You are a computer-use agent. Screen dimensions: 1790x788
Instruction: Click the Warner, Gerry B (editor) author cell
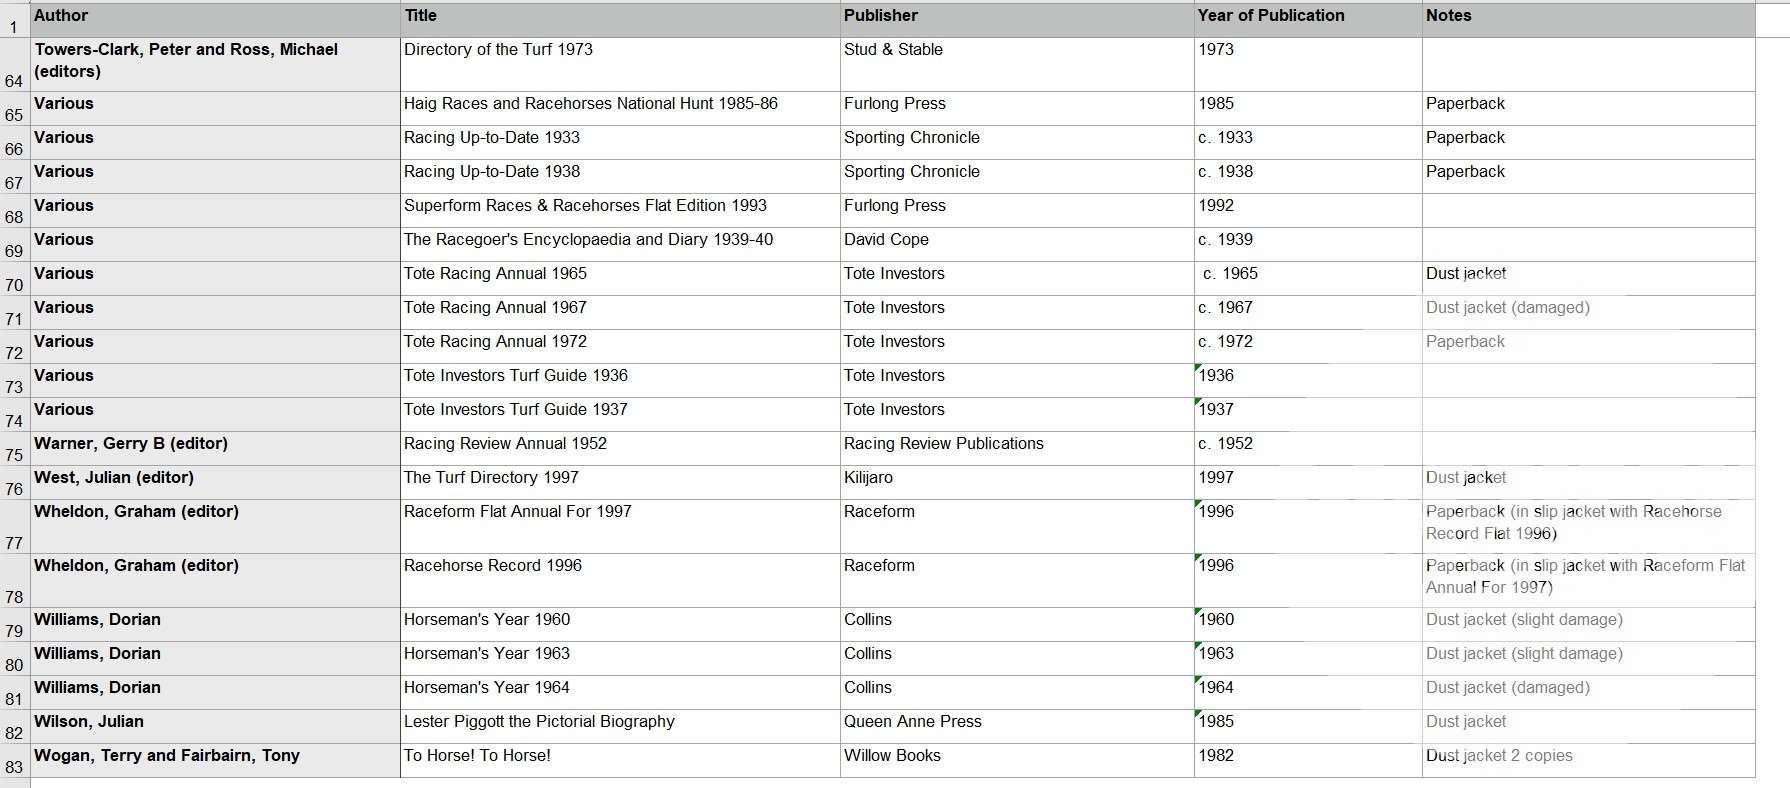click(x=215, y=449)
